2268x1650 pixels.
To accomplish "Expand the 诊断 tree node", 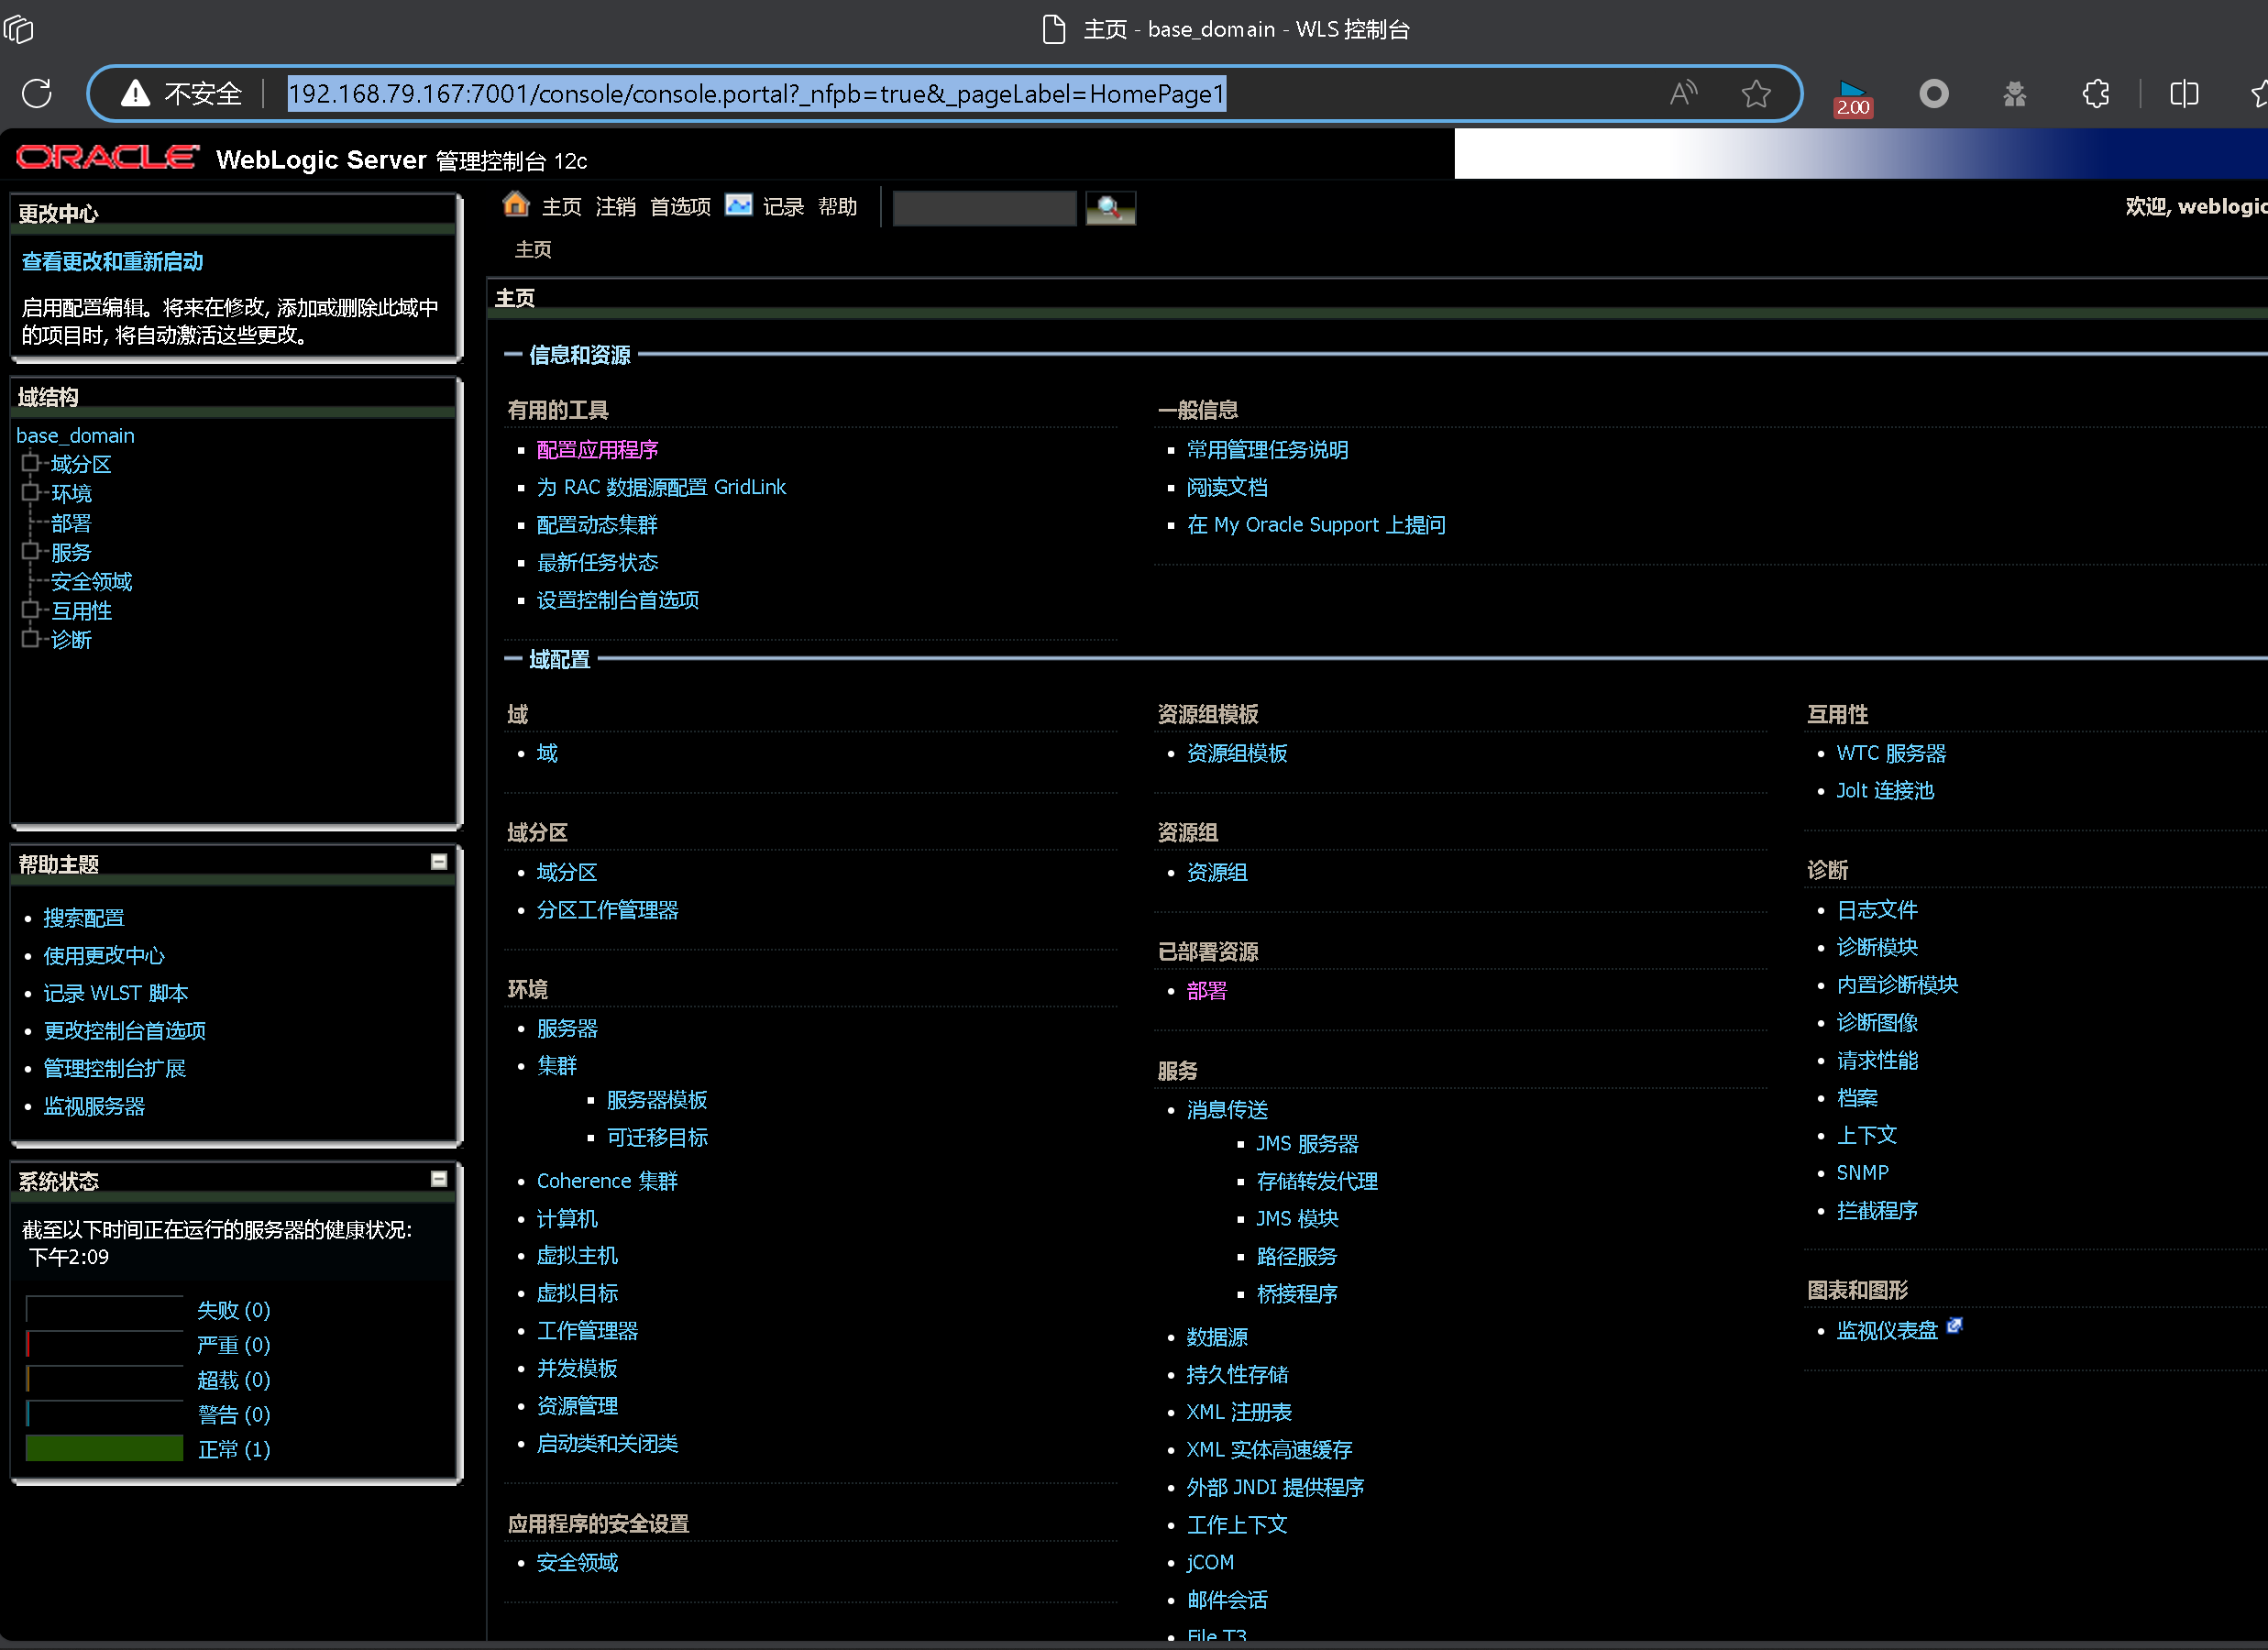I will (30, 638).
